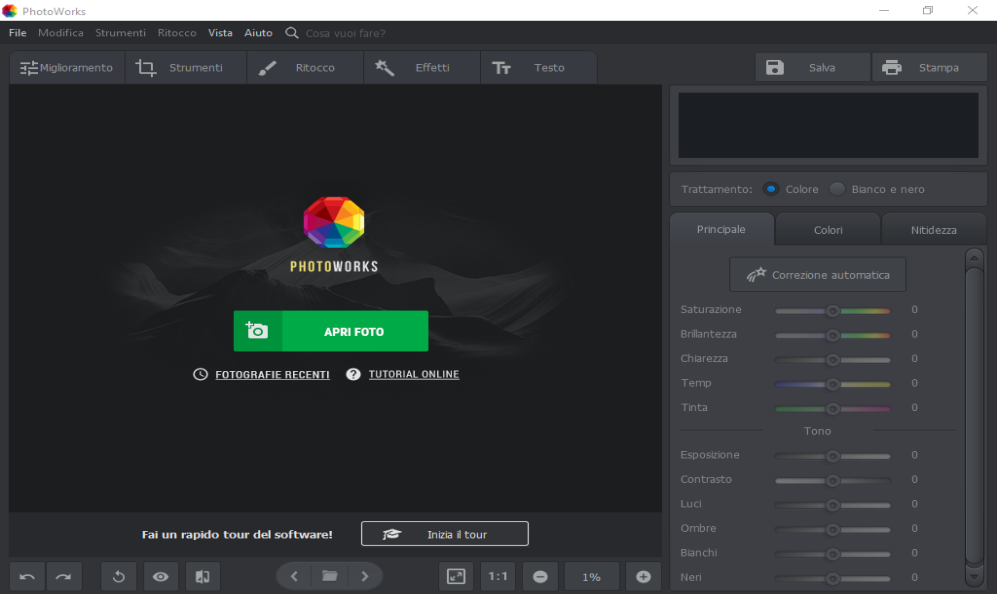Click the fit to screen icon

[457, 577]
